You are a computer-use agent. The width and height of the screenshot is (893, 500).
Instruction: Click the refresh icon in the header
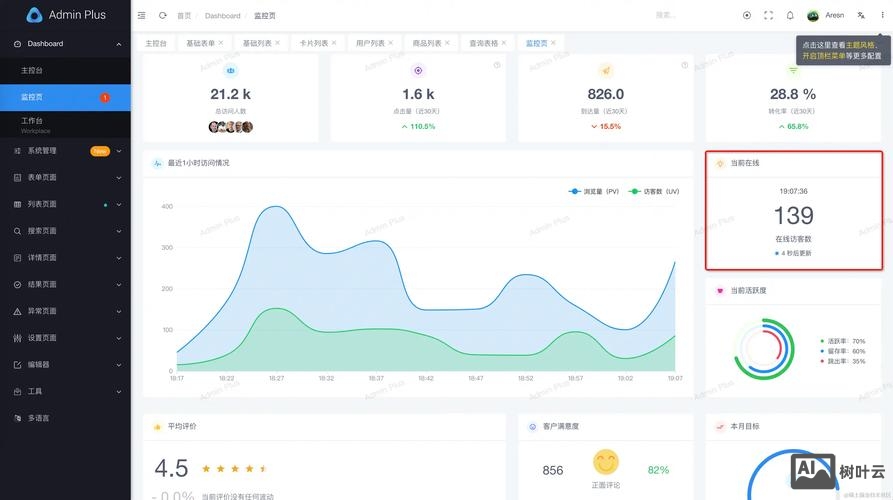click(162, 15)
